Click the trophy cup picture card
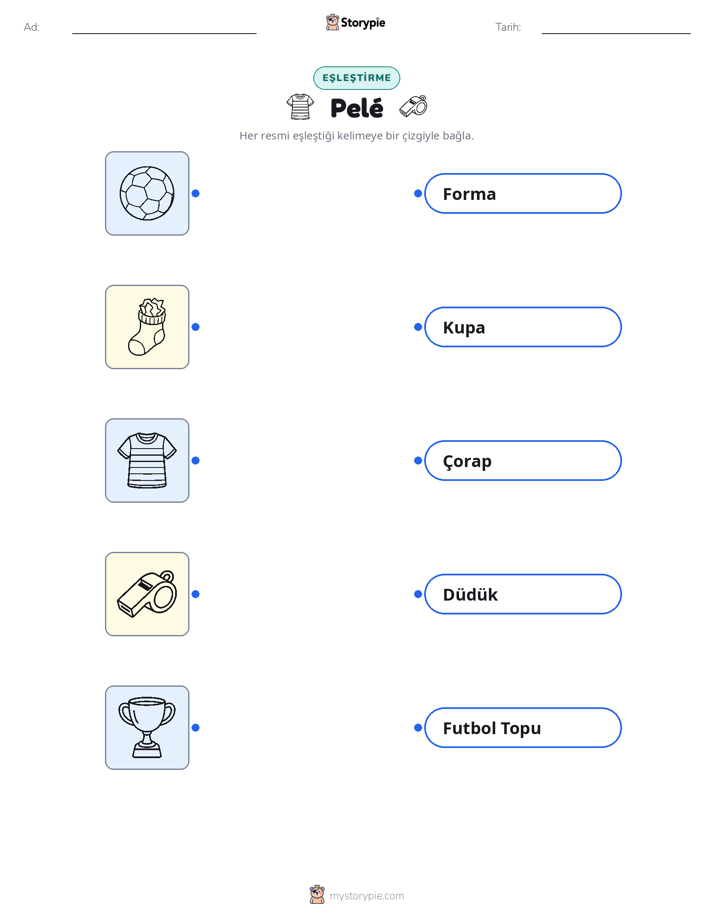The height and width of the screenshot is (924, 714). point(147,728)
